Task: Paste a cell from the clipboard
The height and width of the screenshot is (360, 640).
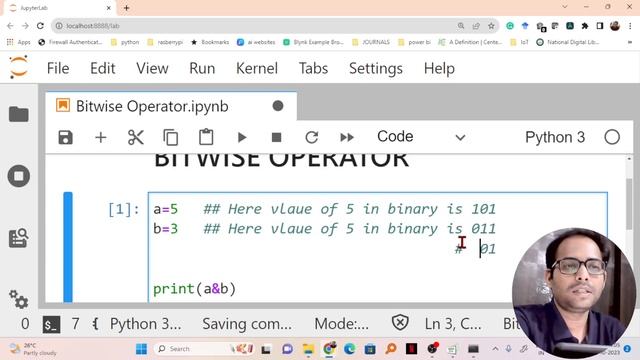Action: (x=206, y=137)
